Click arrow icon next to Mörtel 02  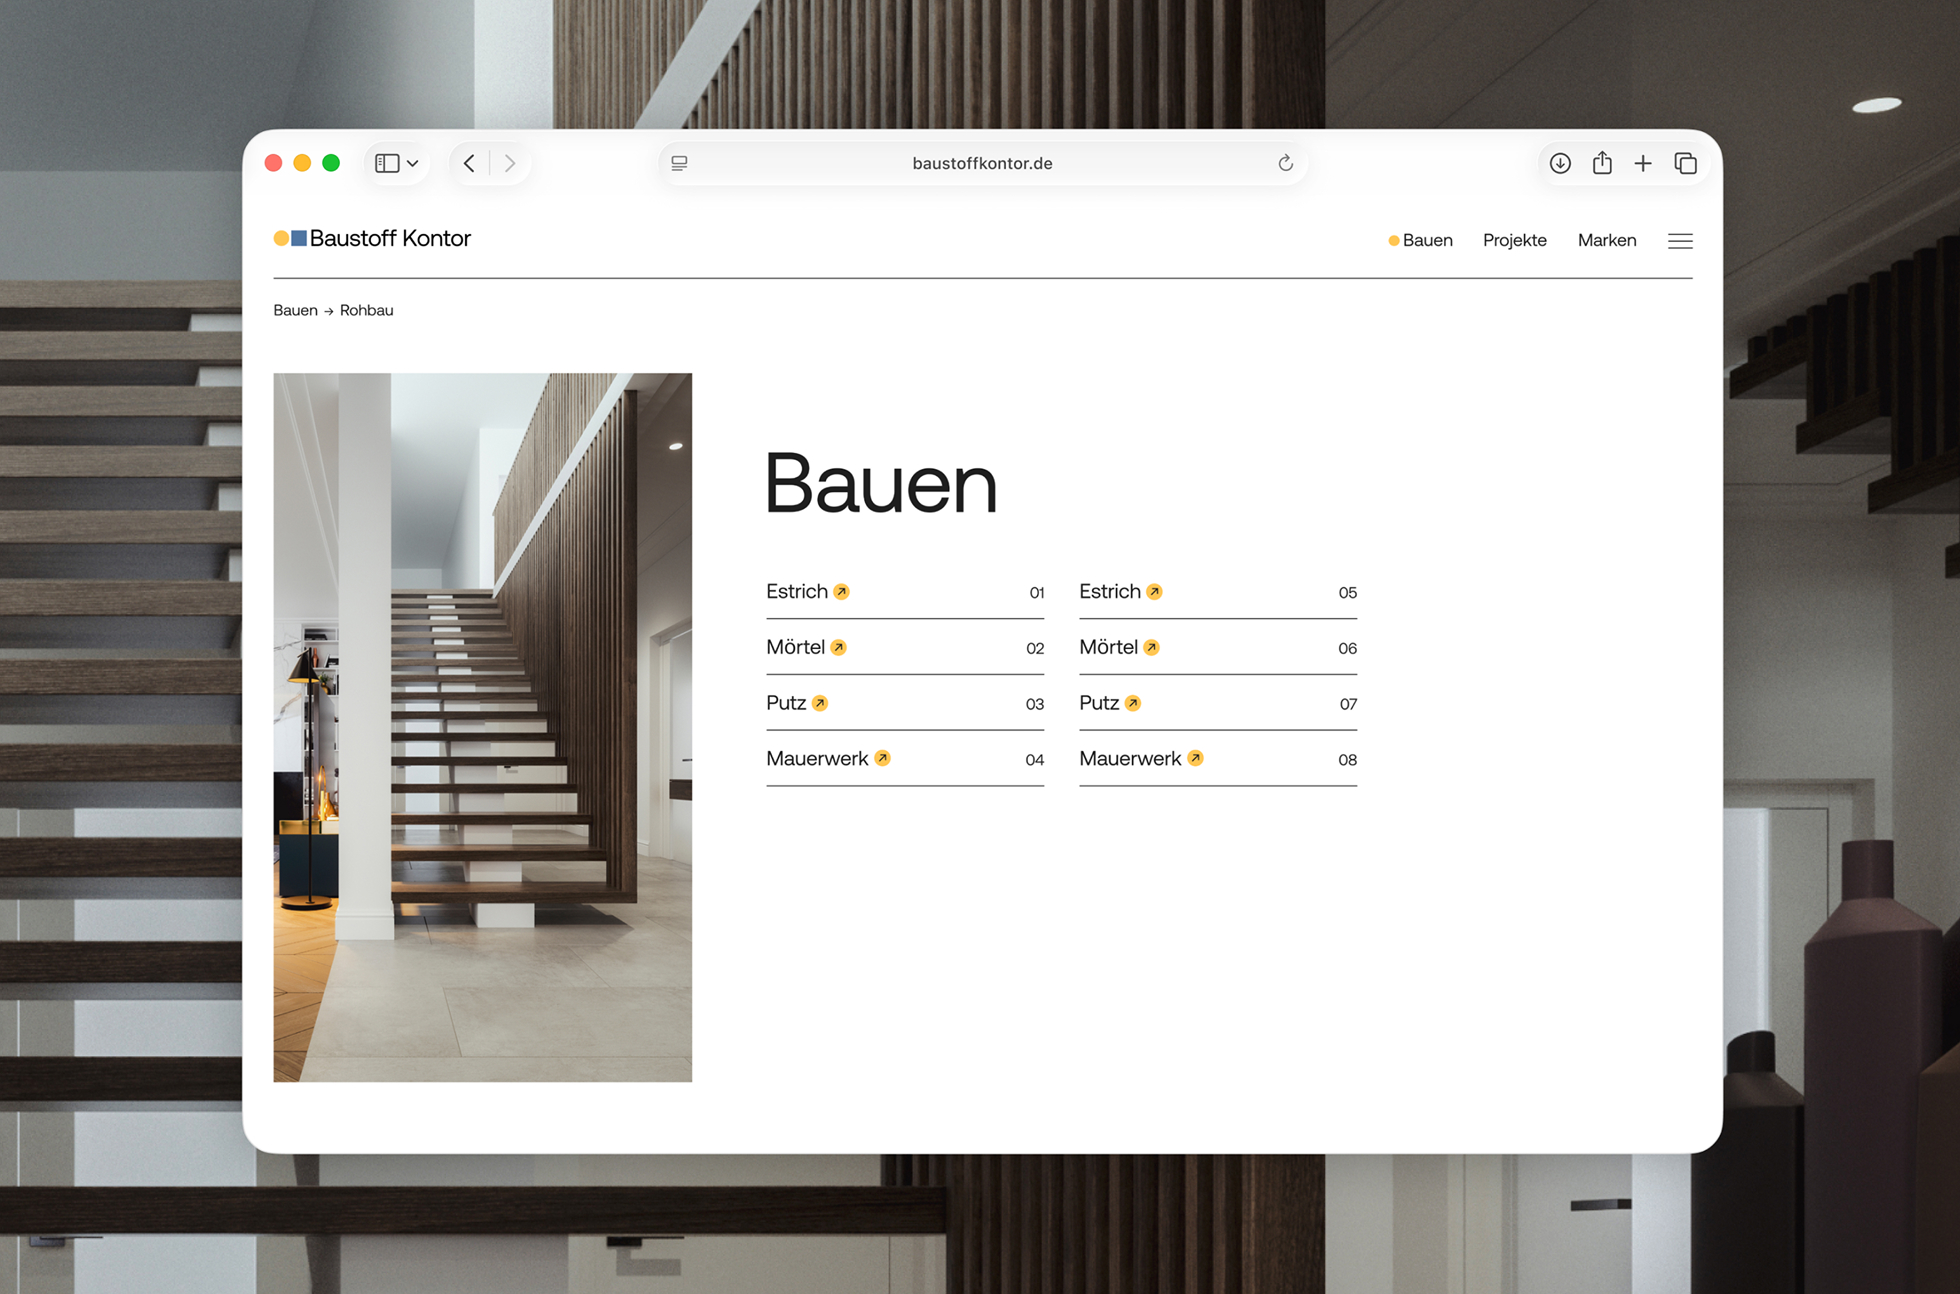pyautogui.click(x=838, y=648)
